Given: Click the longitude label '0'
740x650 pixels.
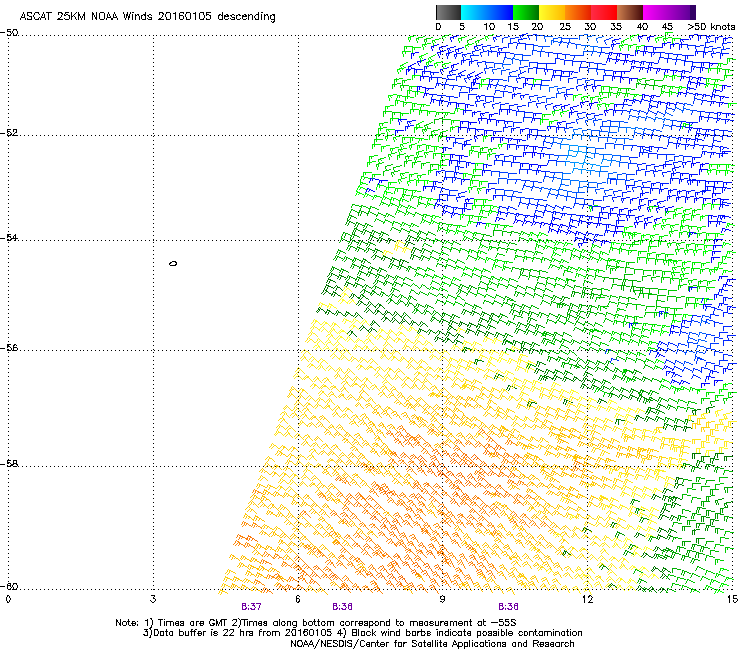Looking at the screenshot, I should (x=8, y=599).
